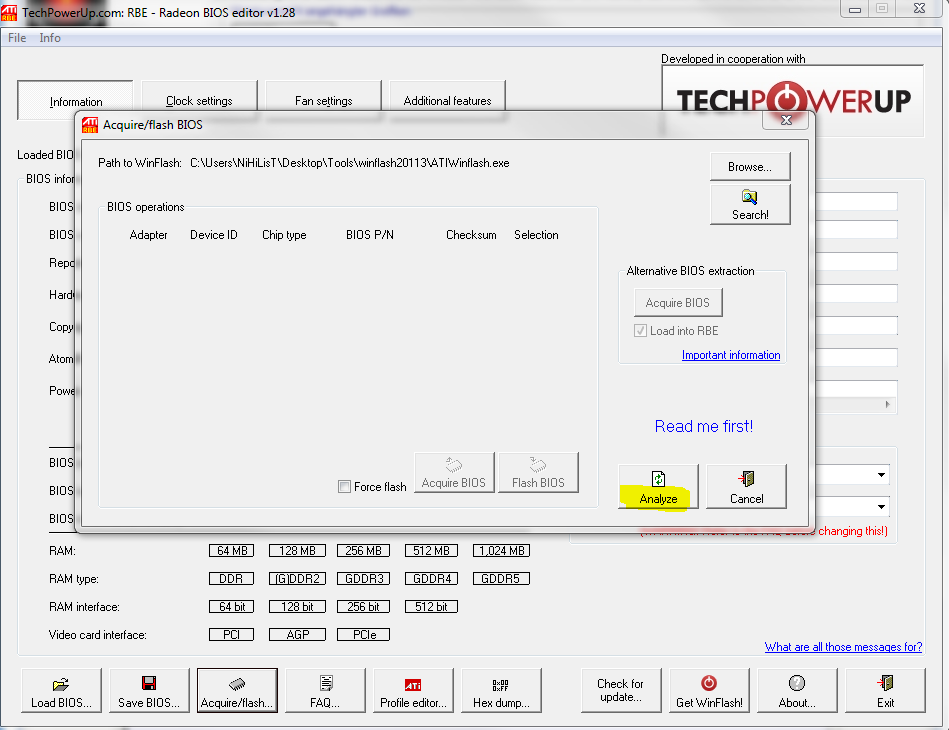The height and width of the screenshot is (730, 949).
Task: Select the 1,024 MB RAM indicator
Action: tap(501, 551)
